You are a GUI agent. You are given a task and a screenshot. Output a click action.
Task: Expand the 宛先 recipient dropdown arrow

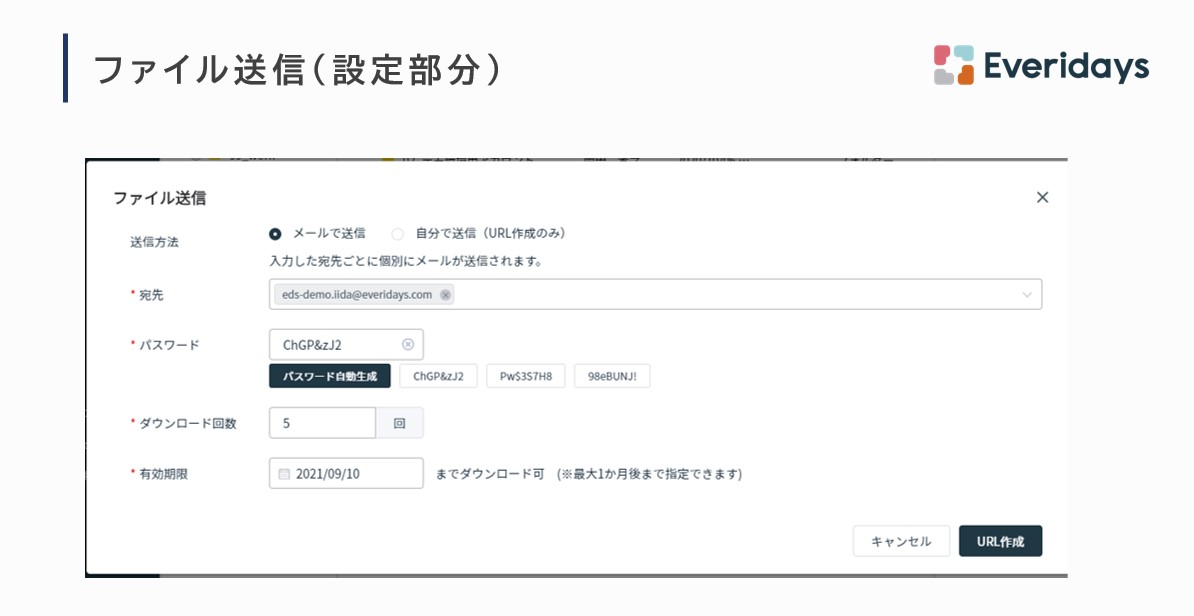[x=1027, y=295]
